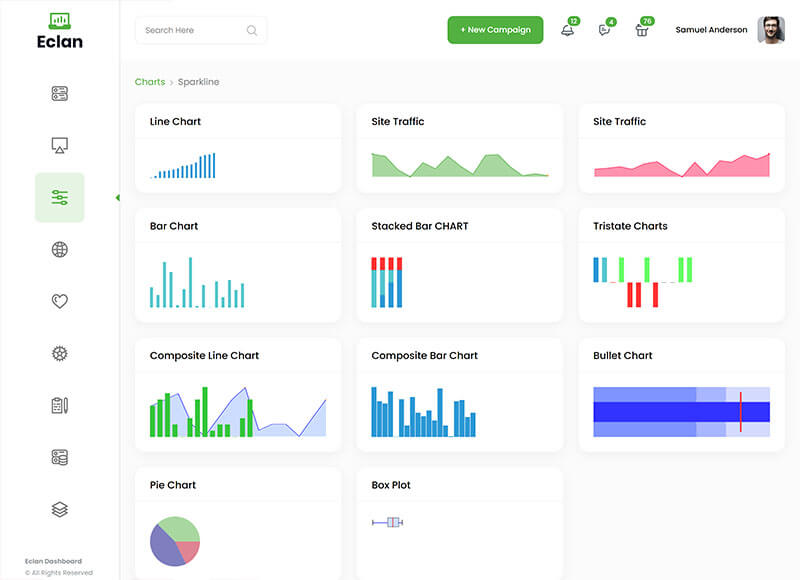
Task: Click the gift box icon
Action: tap(642, 30)
